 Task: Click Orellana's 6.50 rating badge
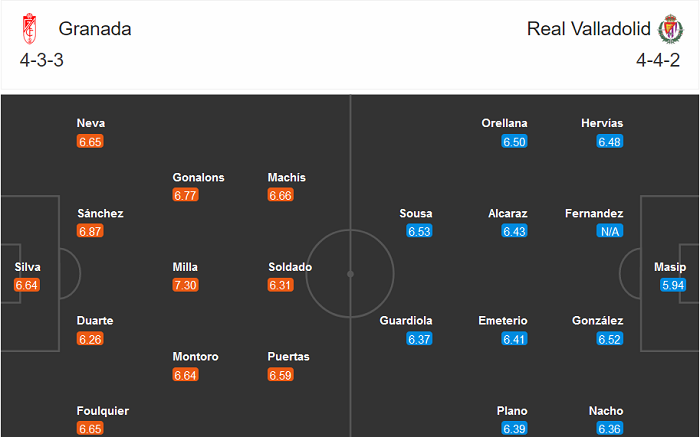click(514, 142)
